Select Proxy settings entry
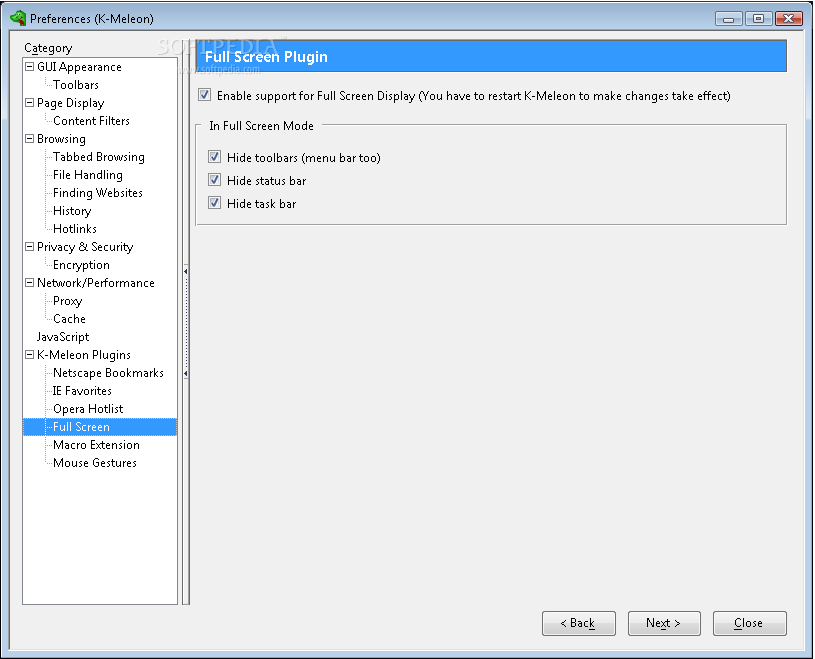Viewport: 815px width, 659px height. click(68, 301)
